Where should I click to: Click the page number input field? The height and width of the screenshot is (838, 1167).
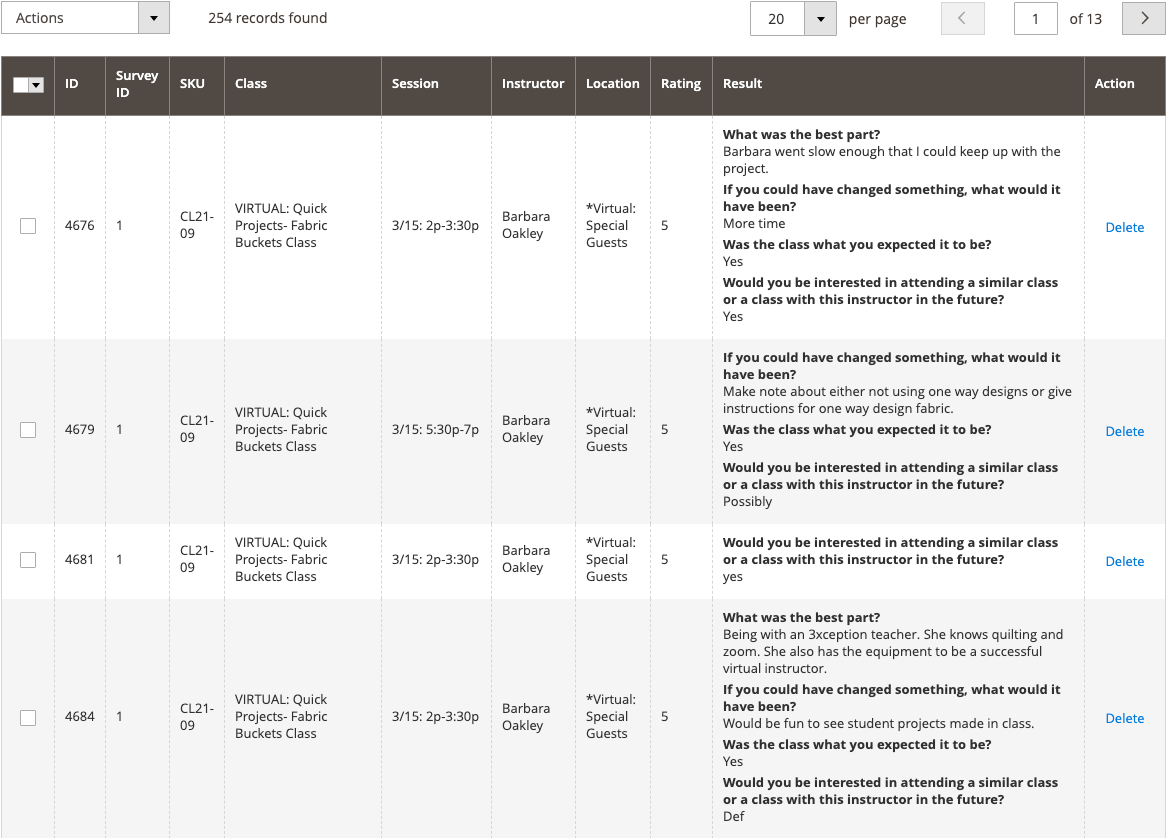pyautogui.click(x=1035, y=19)
